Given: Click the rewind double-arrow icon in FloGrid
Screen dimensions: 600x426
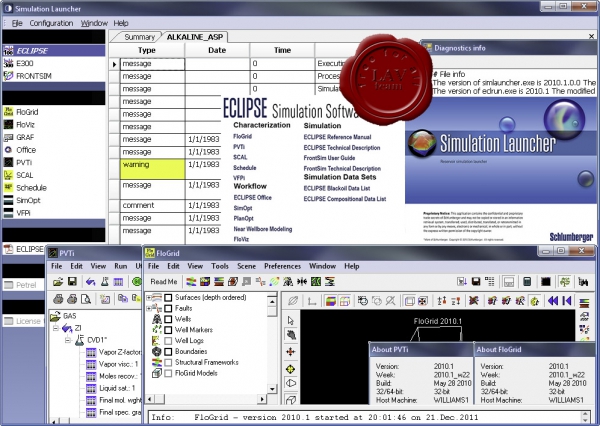Looking at the screenshot, I should [553, 301].
